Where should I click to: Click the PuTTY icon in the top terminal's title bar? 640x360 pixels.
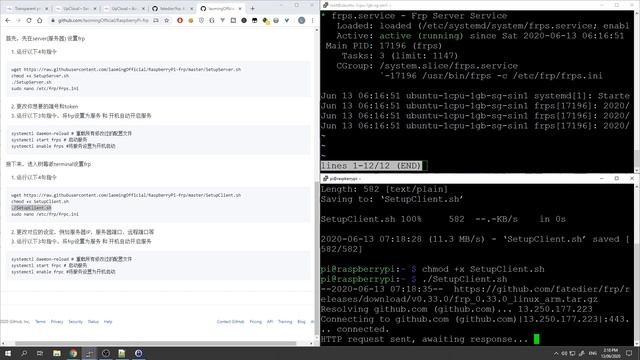[x=325, y=5]
